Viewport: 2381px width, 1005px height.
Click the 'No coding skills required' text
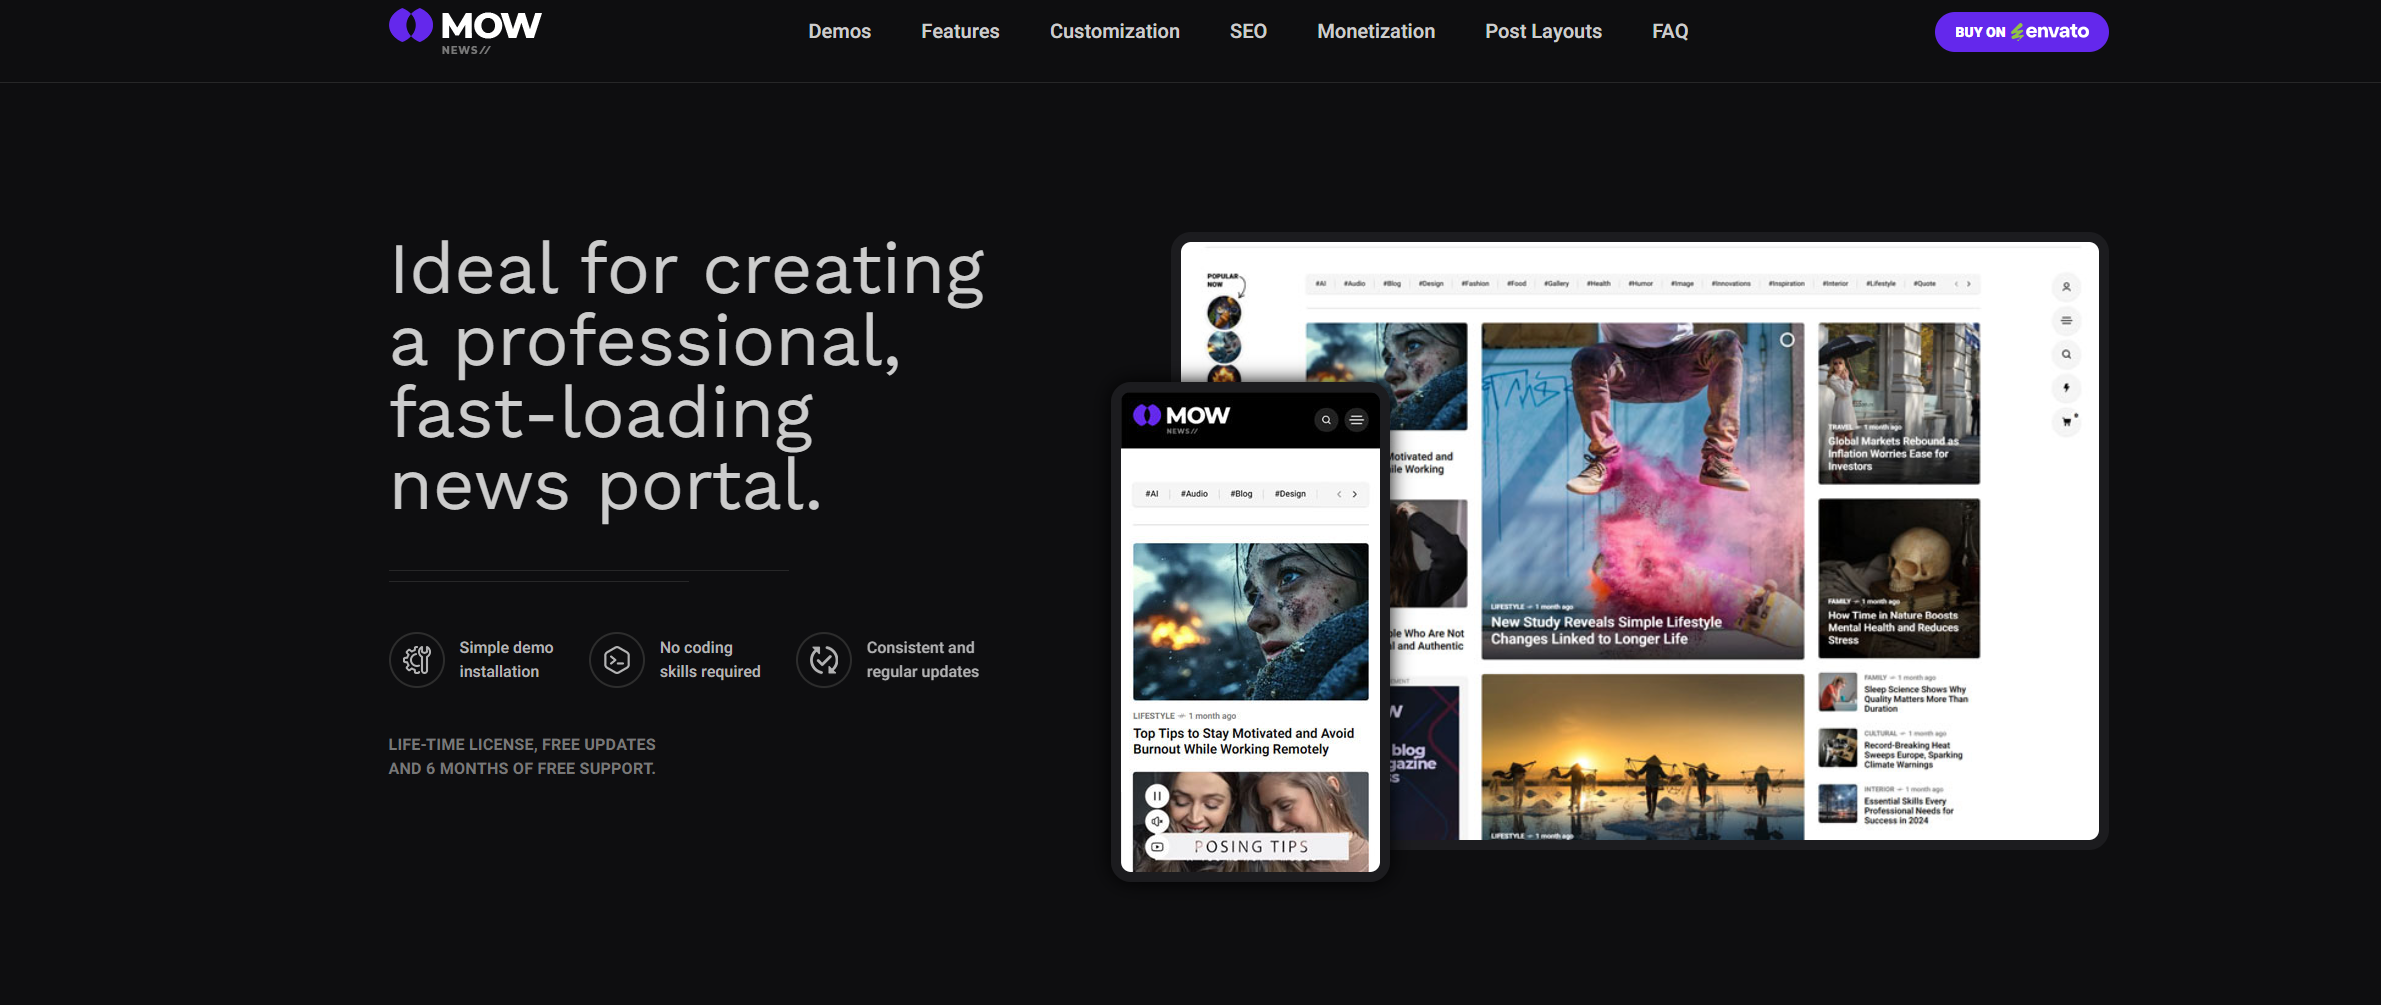[x=710, y=660]
